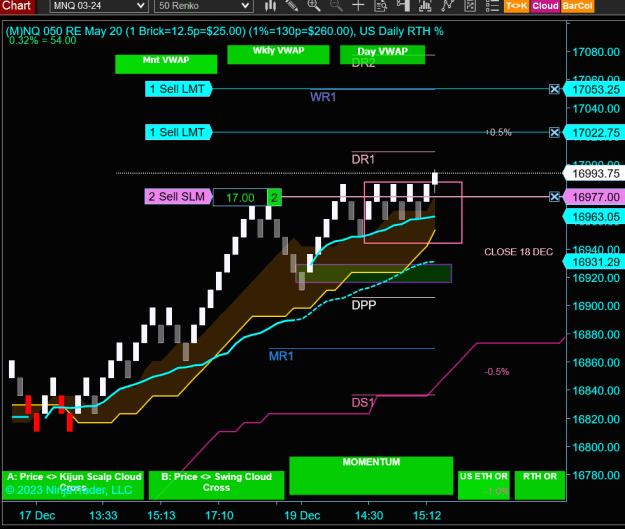Cancel the 17053.25 sell limit order
The width and height of the screenshot is (625, 529).
pyautogui.click(x=554, y=89)
